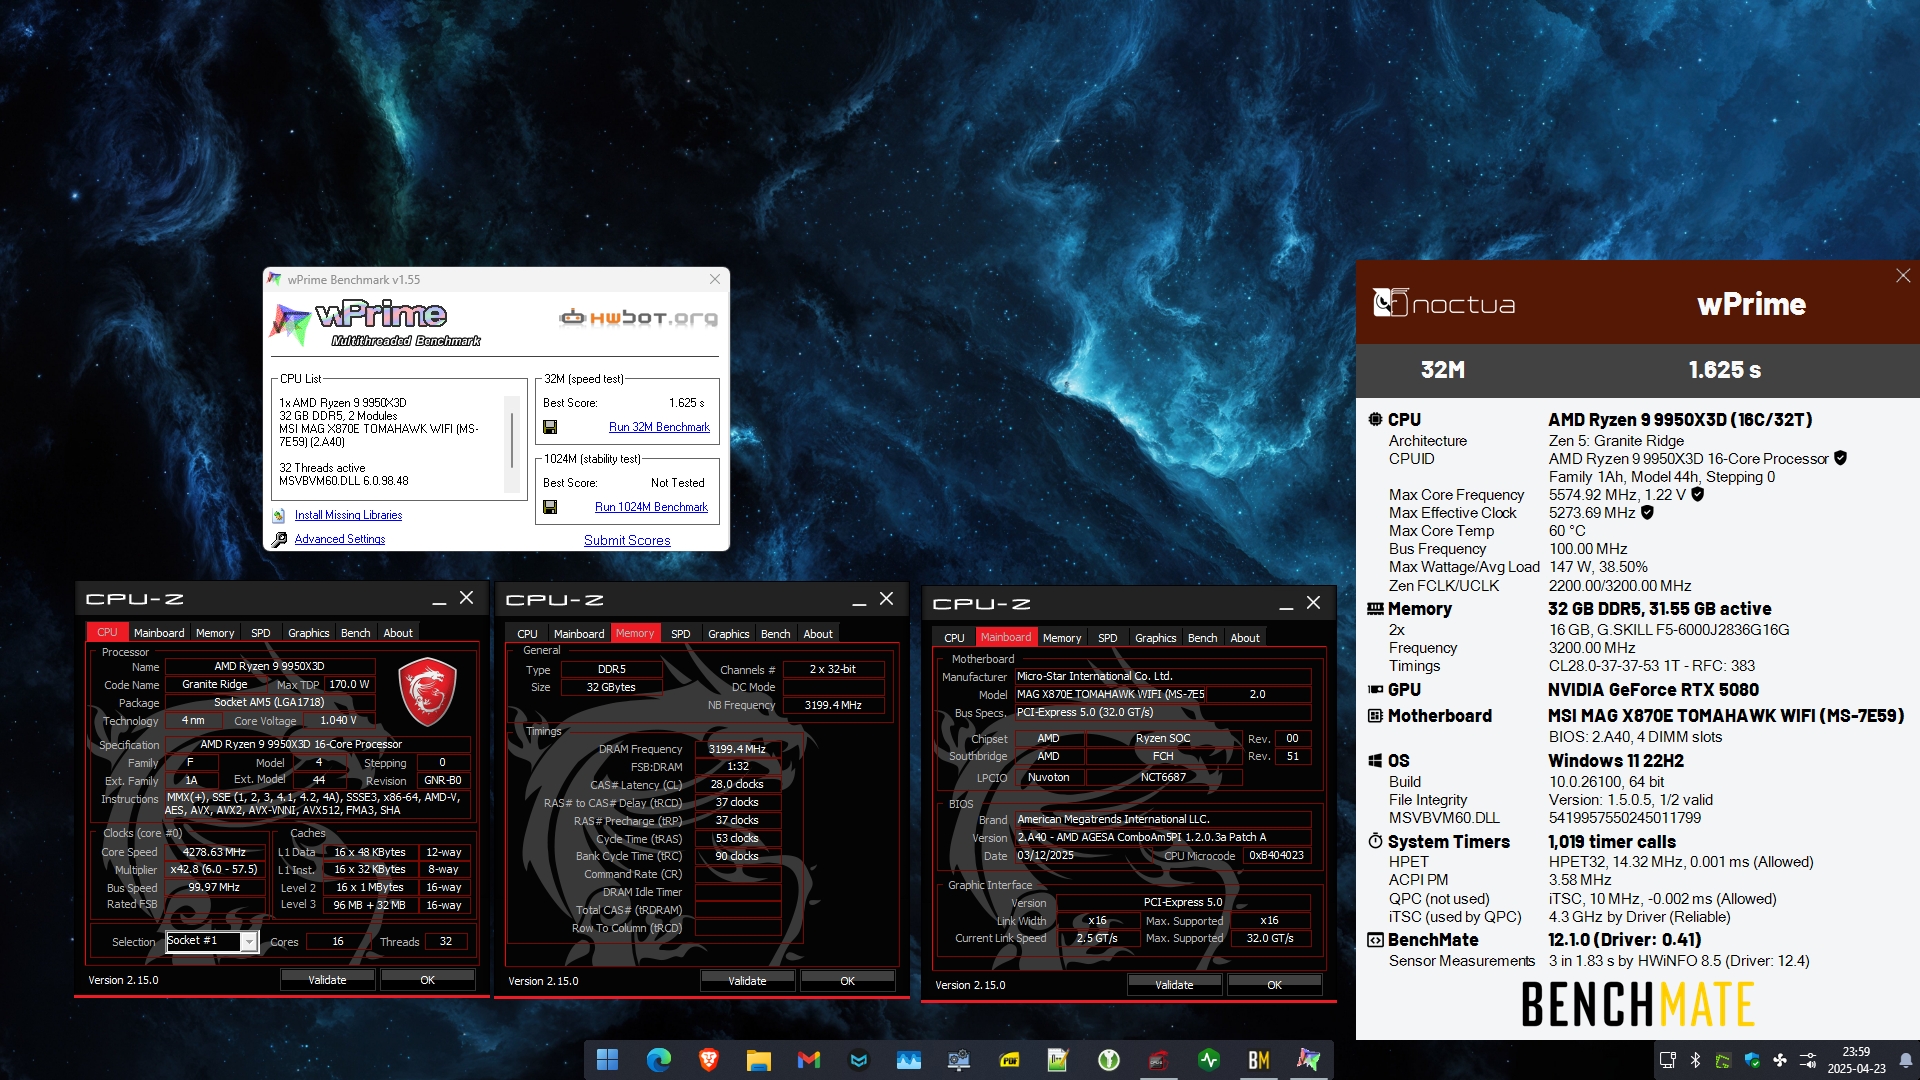The height and width of the screenshot is (1080, 1920).
Task: Click the BENCHMATE logo at panel bottom
Action: pyautogui.click(x=1637, y=1005)
